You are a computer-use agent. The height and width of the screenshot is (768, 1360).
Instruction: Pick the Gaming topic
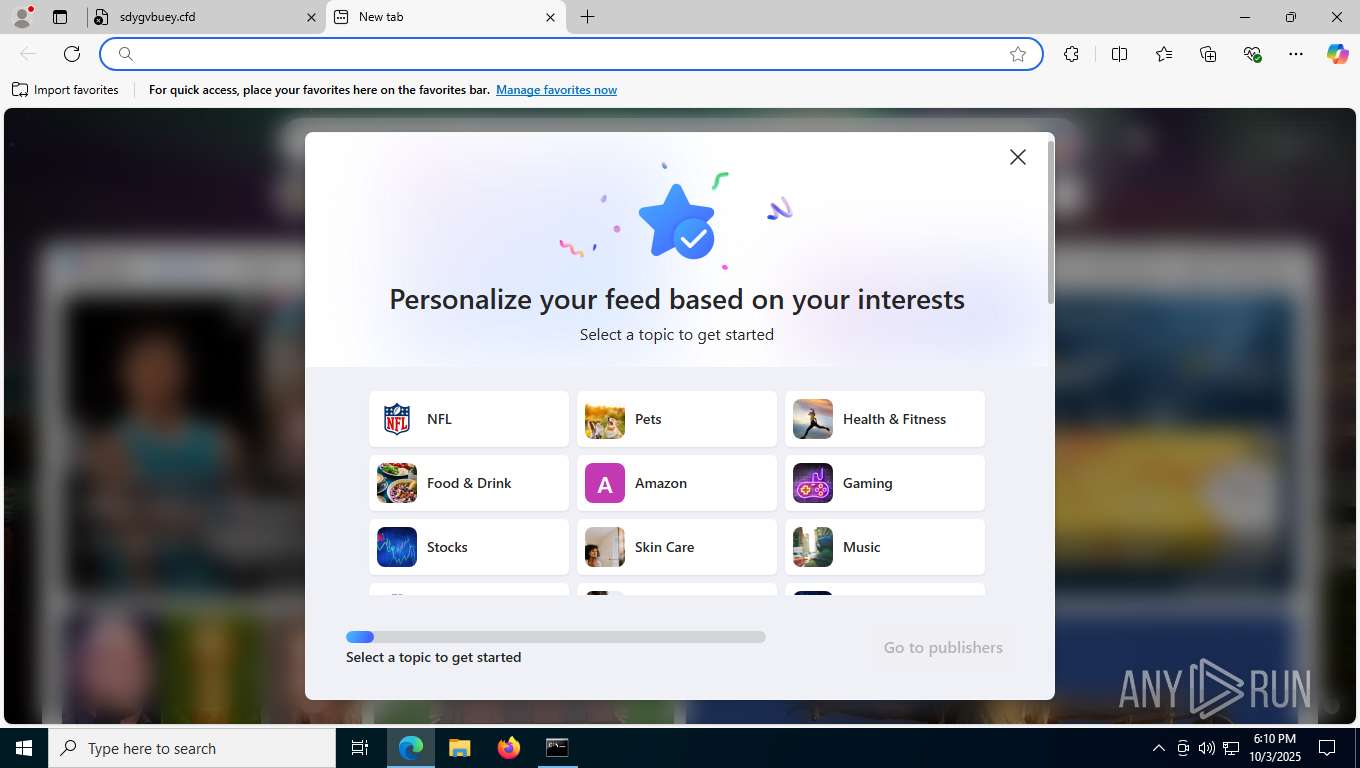point(885,483)
